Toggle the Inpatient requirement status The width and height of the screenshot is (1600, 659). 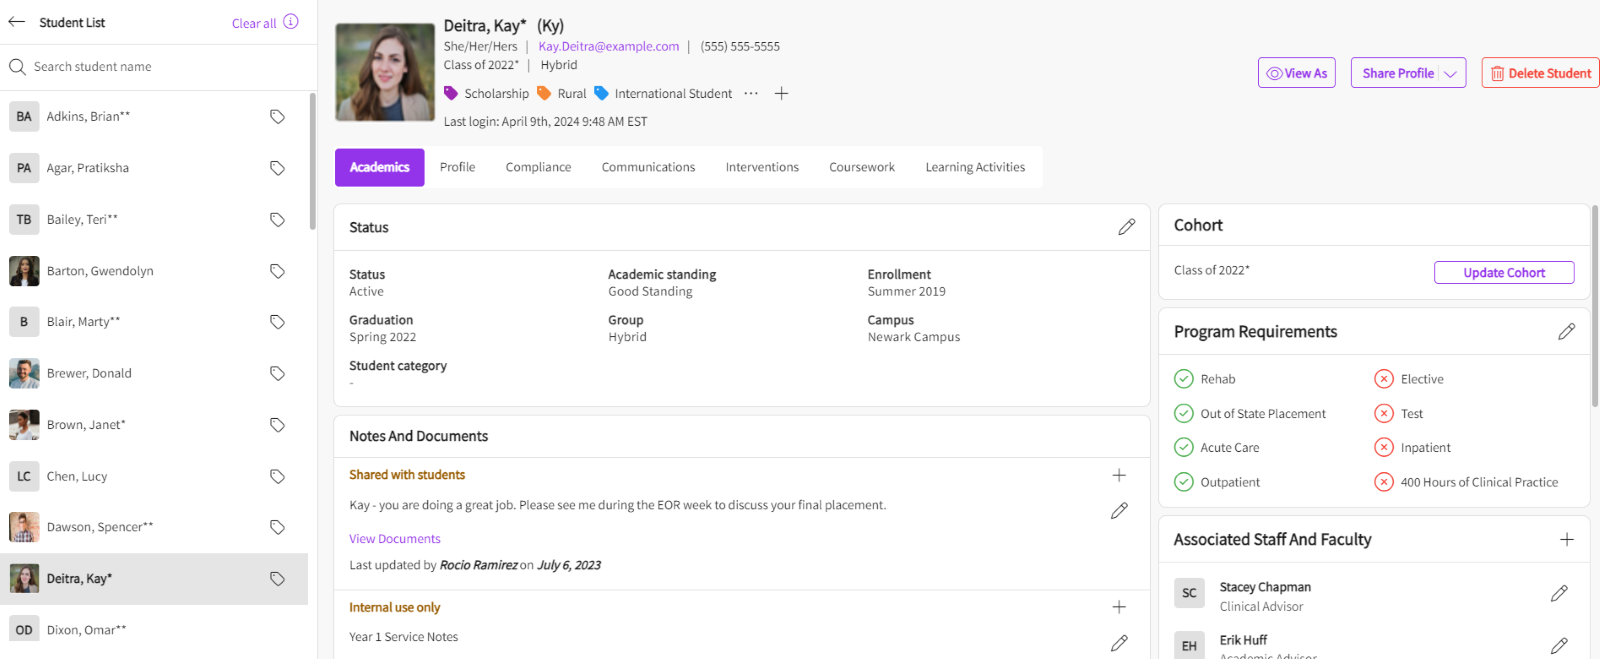[x=1384, y=448]
